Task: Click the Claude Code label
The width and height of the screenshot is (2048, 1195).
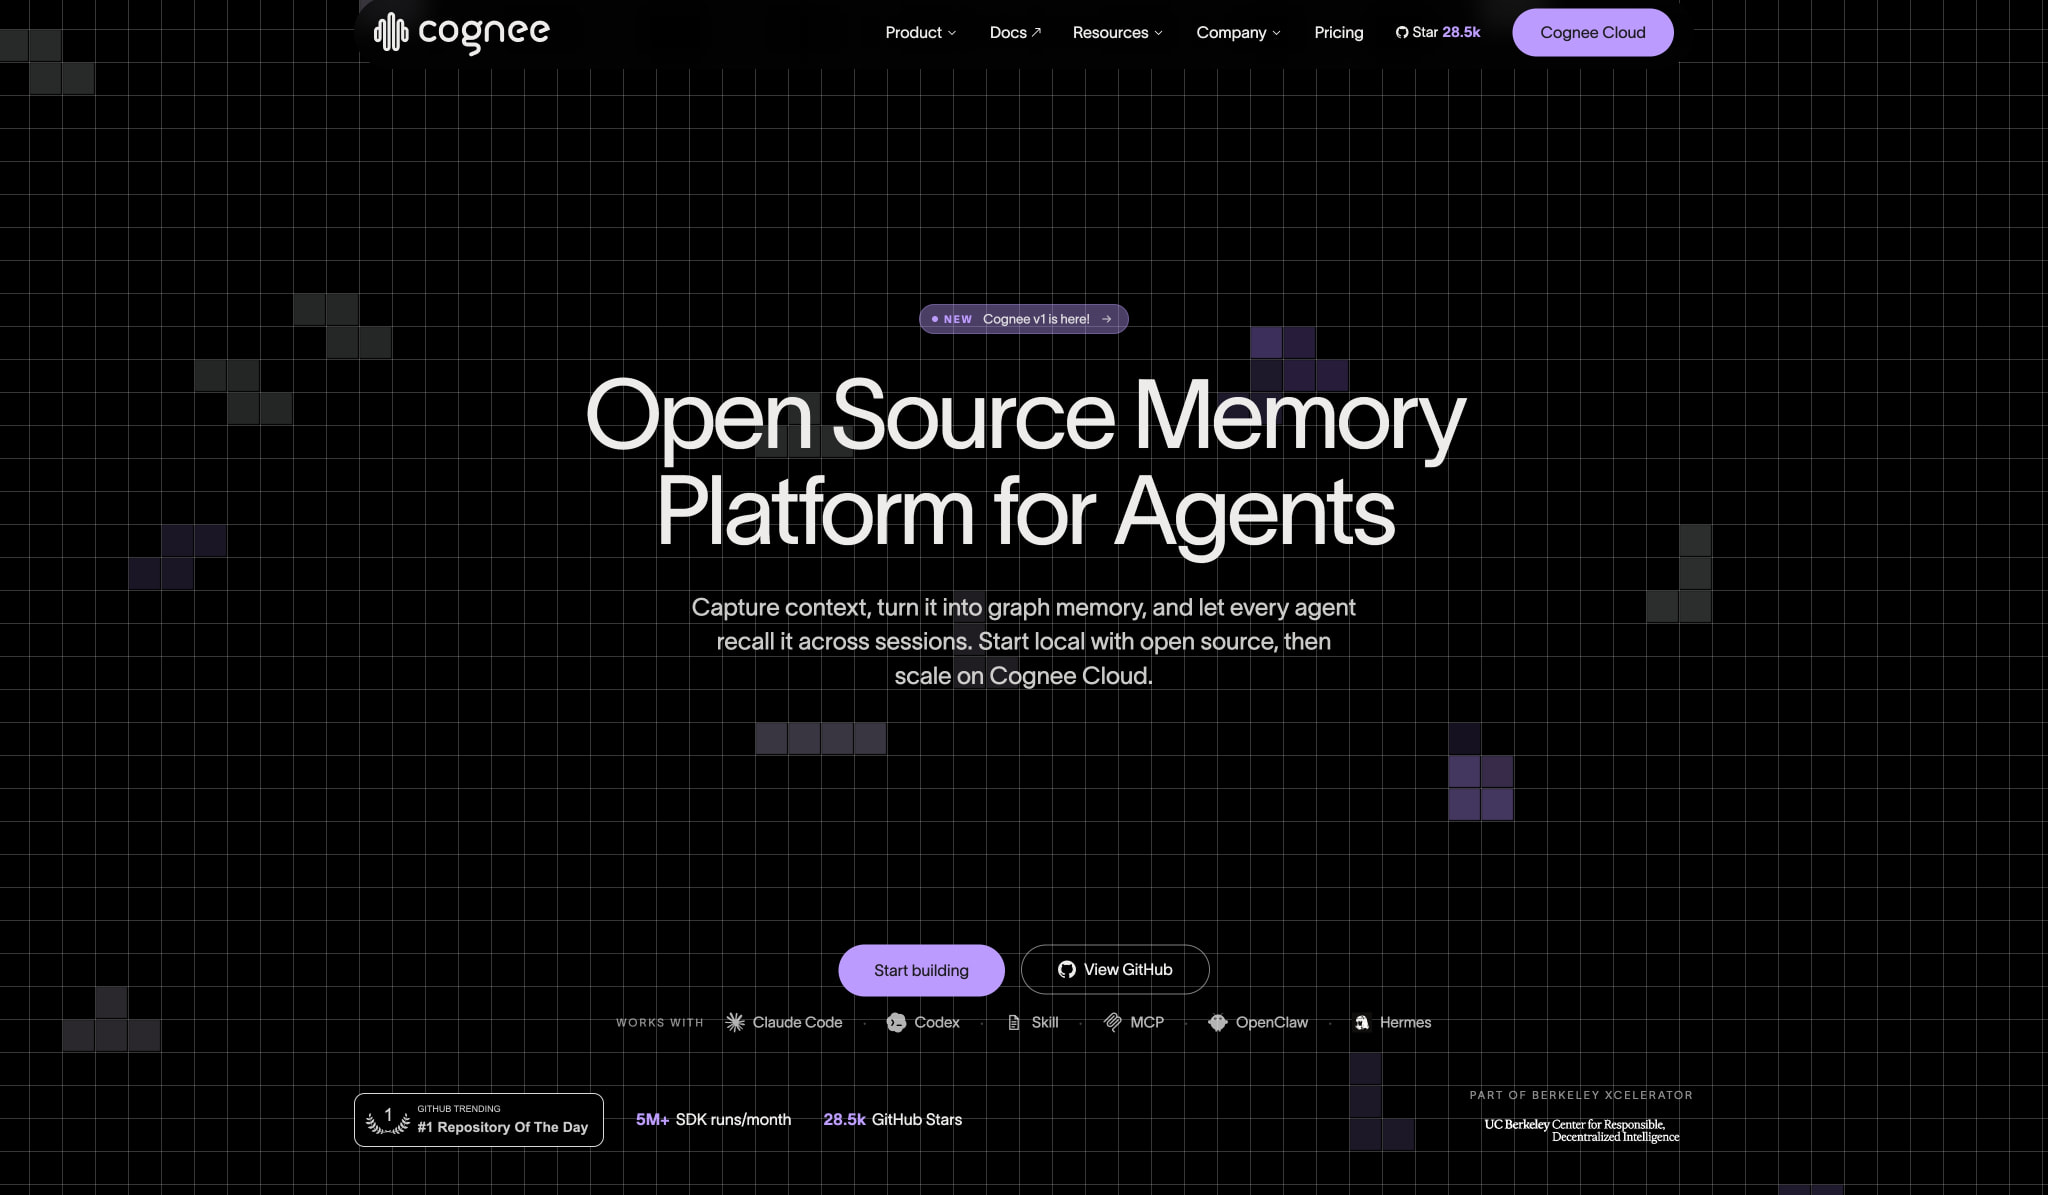Action: click(797, 1022)
